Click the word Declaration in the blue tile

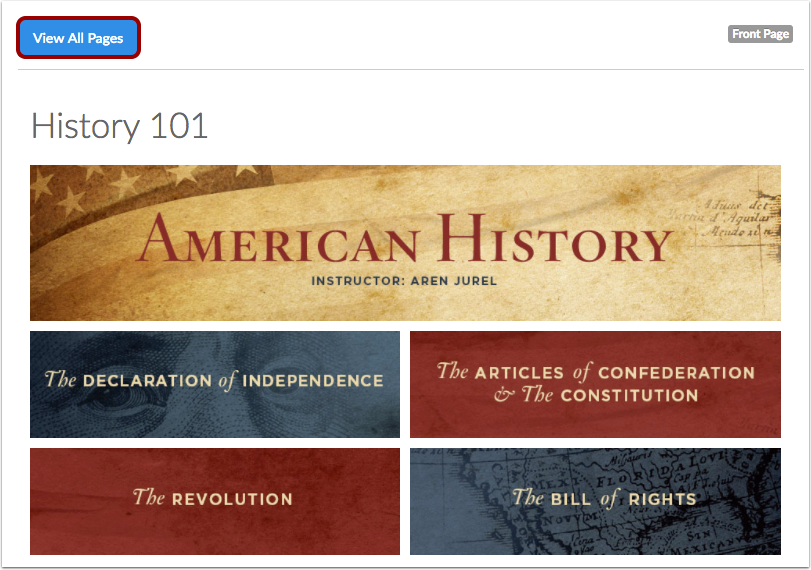tap(147, 381)
